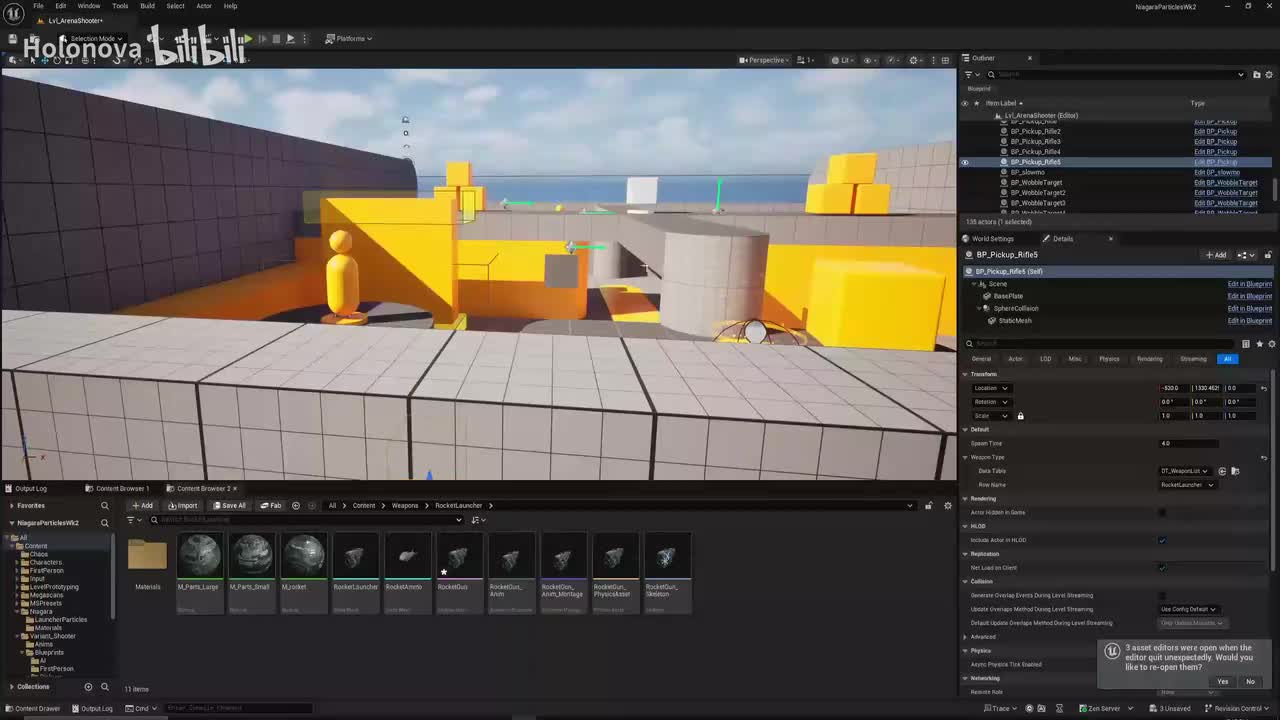Open the Content Browser filter options
Screen dimensions: 1280x720
click(x=132, y=520)
